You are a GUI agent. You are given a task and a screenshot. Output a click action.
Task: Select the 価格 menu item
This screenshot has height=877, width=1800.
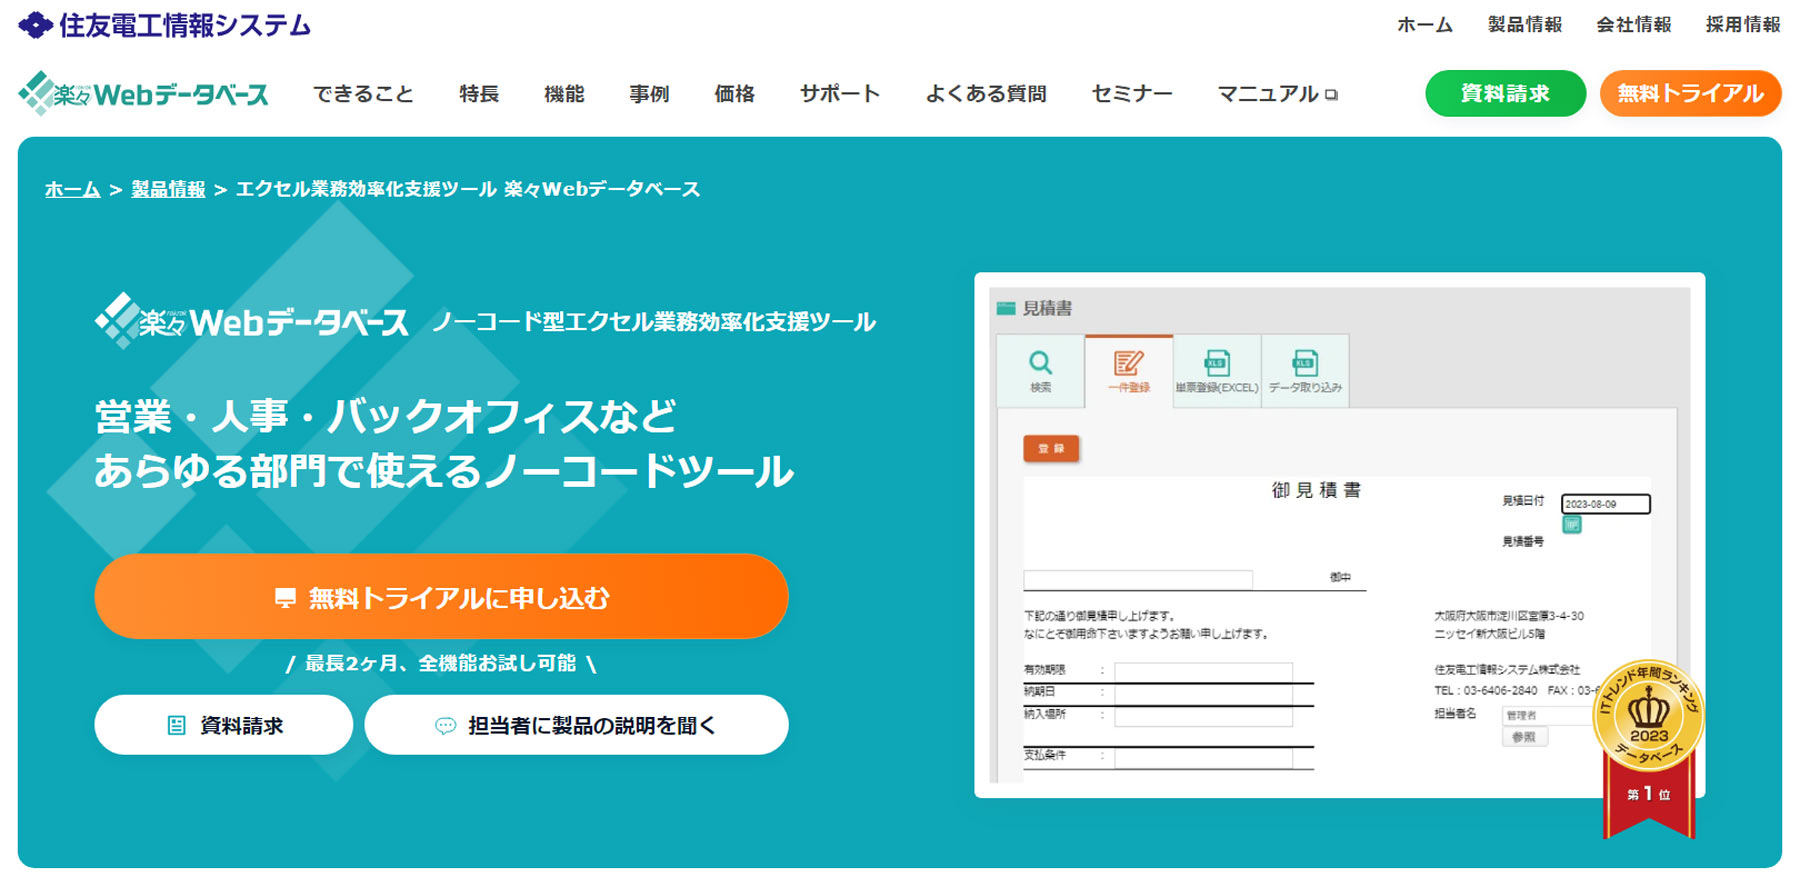point(734,94)
